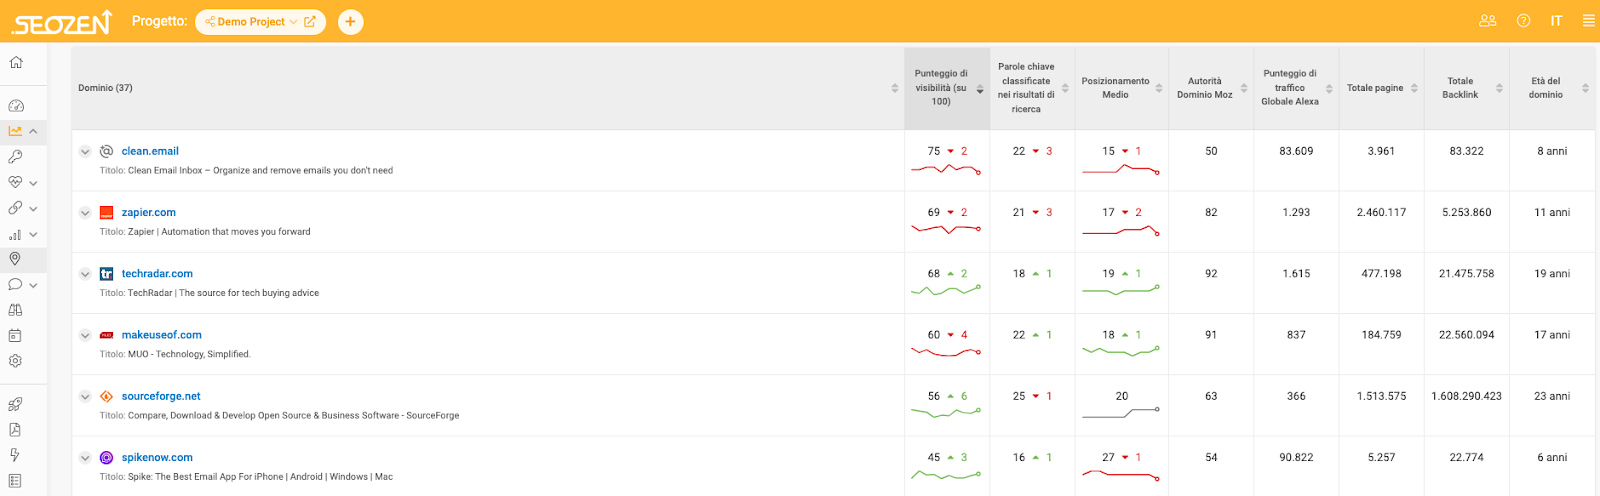Open the dashboard speedometer icon
This screenshot has height=496, width=1600.
point(15,105)
